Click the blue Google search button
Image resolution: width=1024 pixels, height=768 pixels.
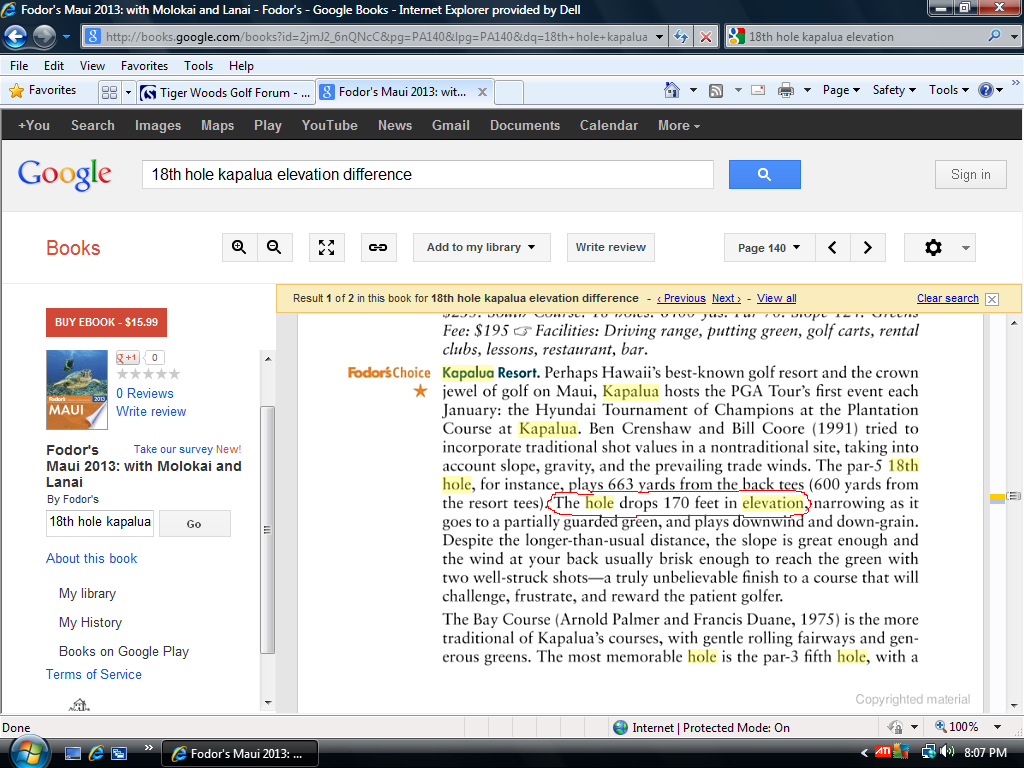point(764,174)
